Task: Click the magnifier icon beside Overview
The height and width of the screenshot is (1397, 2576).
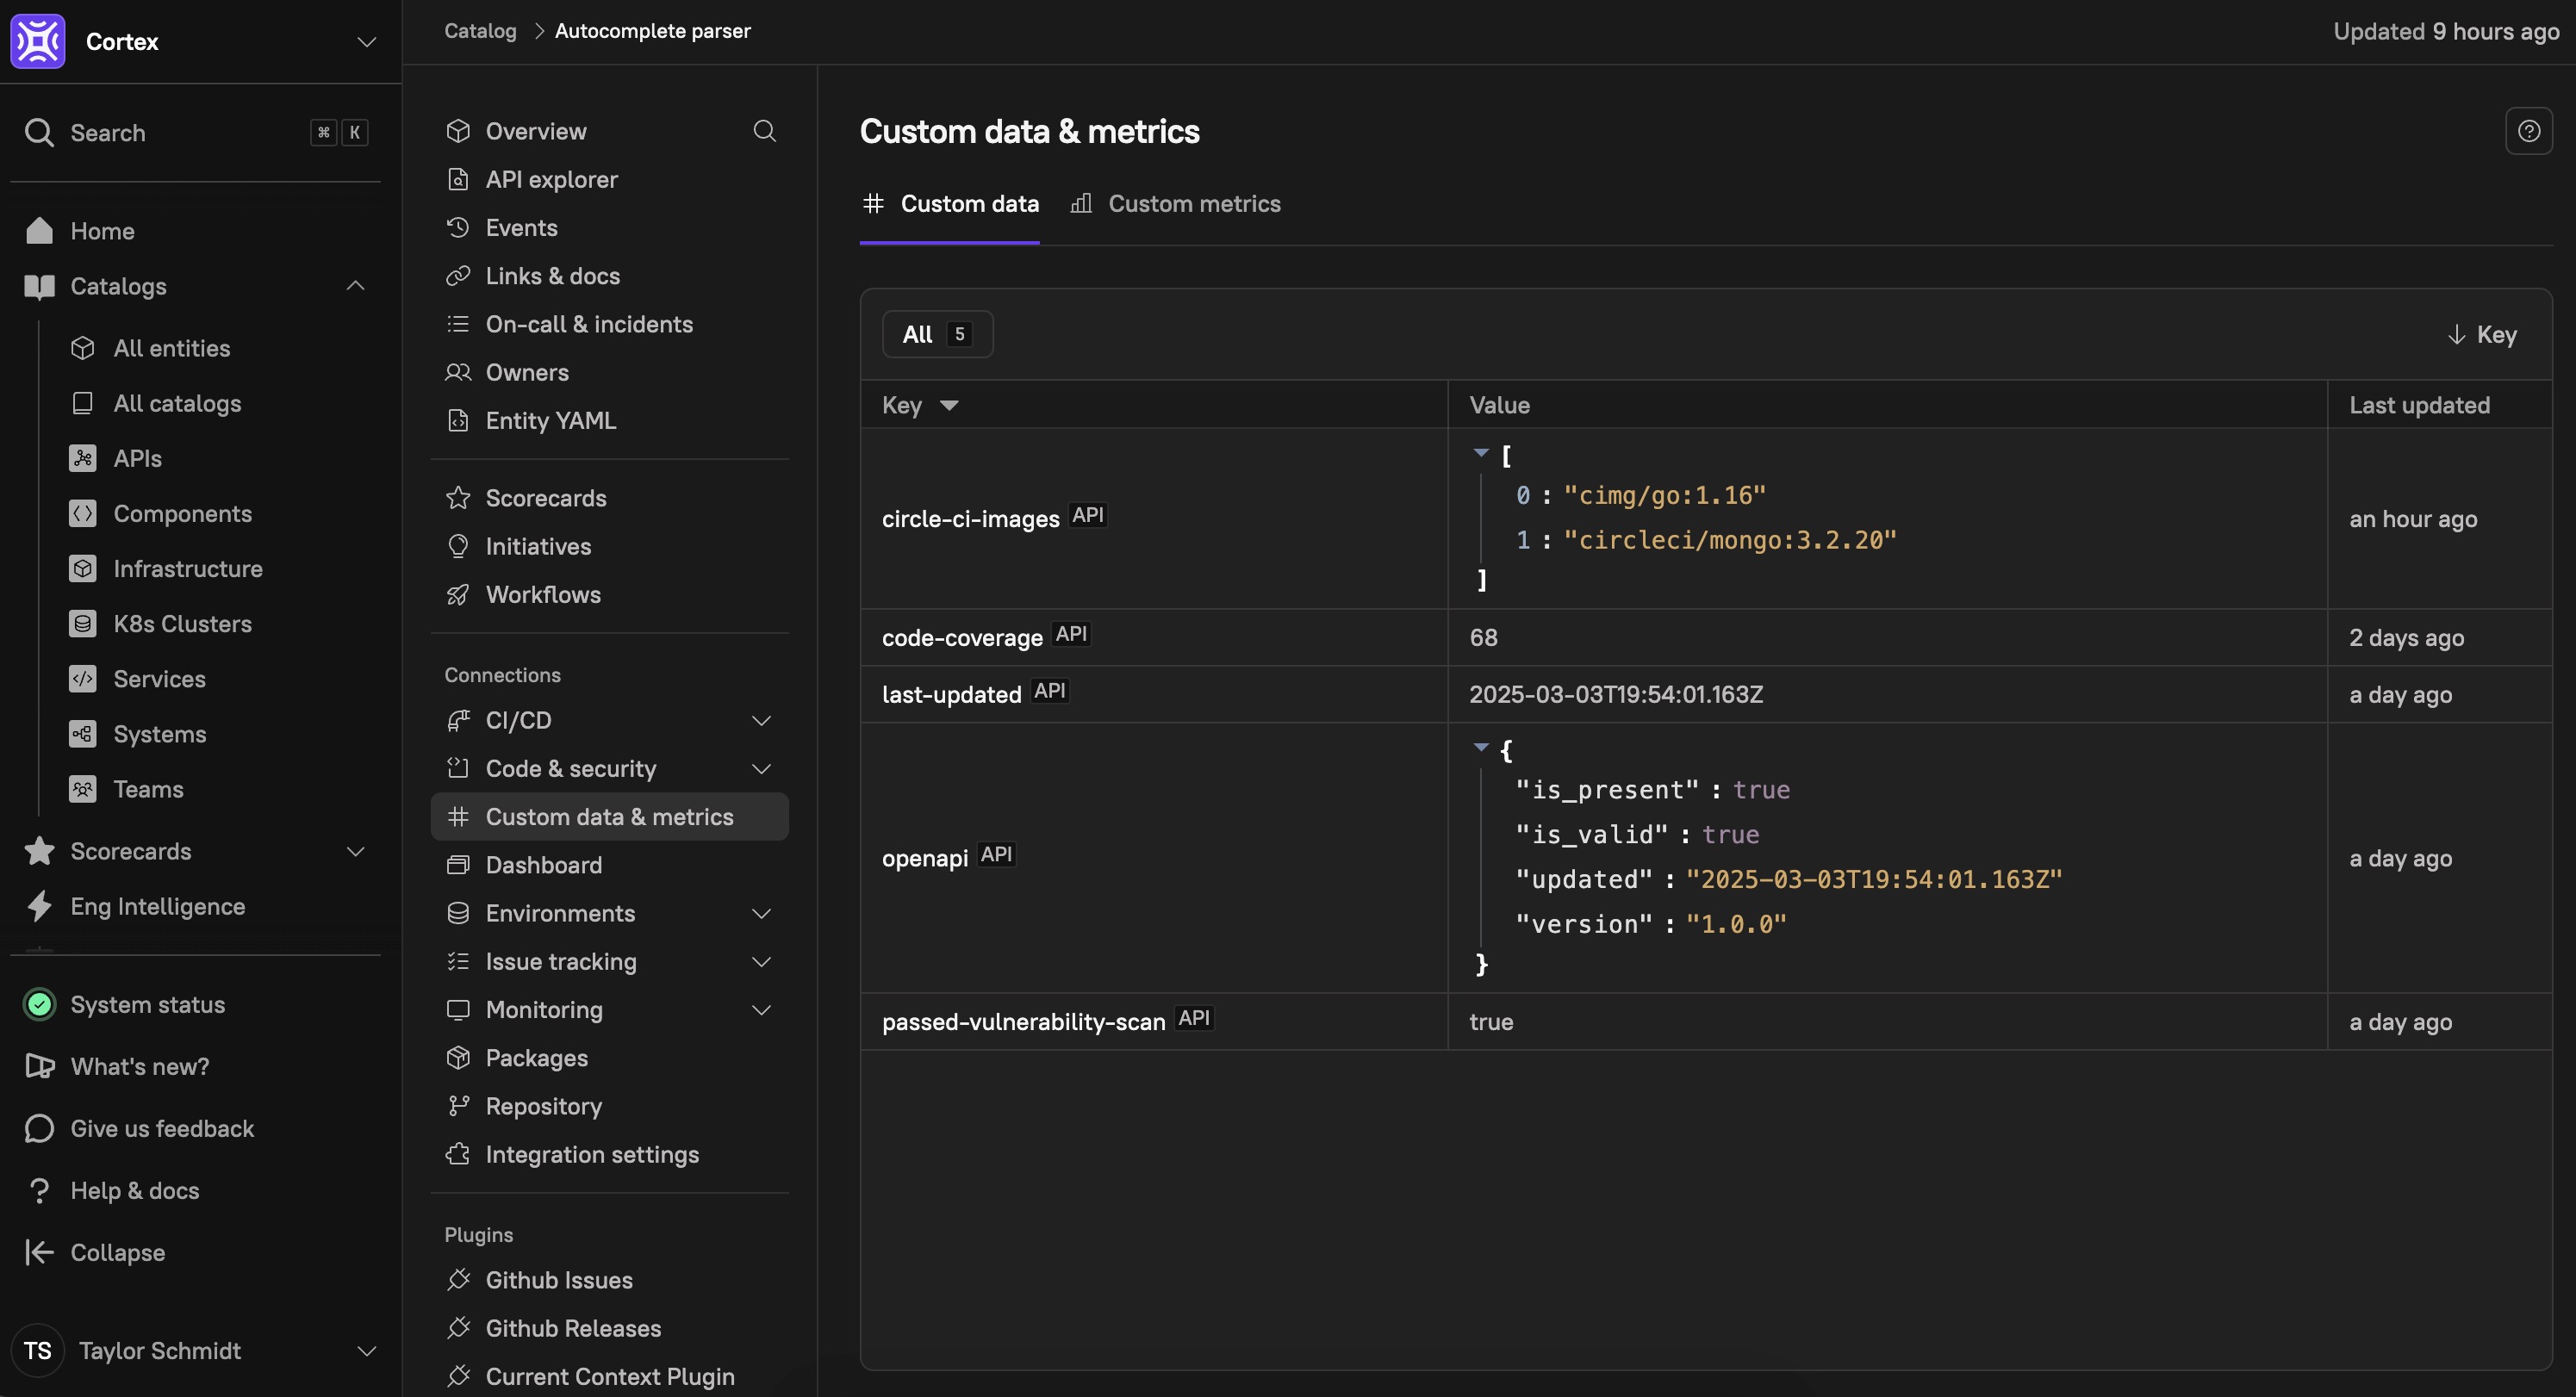Action: [764, 131]
